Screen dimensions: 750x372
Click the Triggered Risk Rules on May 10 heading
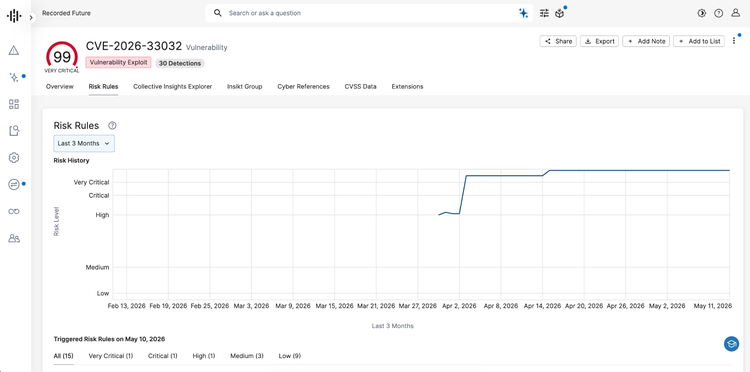tap(110, 339)
